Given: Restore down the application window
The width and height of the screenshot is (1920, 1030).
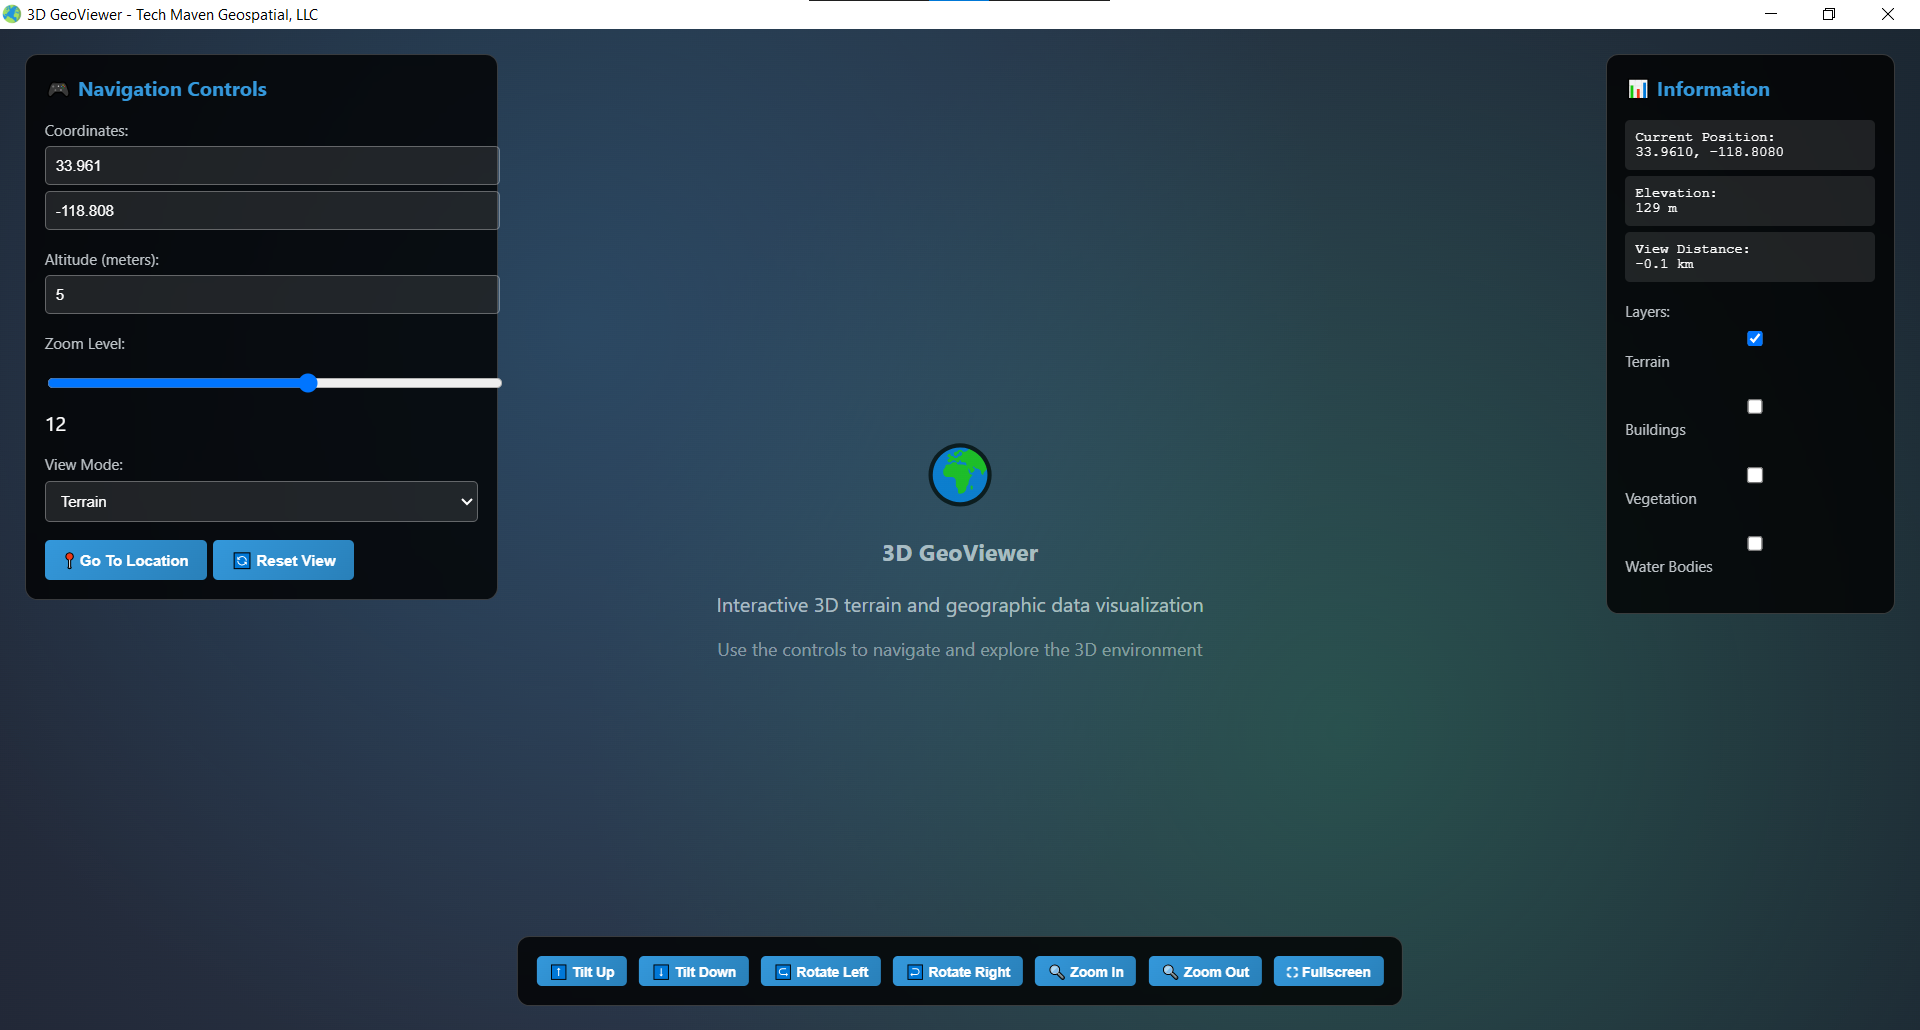Looking at the screenshot, I should (x=1829, y=14).
